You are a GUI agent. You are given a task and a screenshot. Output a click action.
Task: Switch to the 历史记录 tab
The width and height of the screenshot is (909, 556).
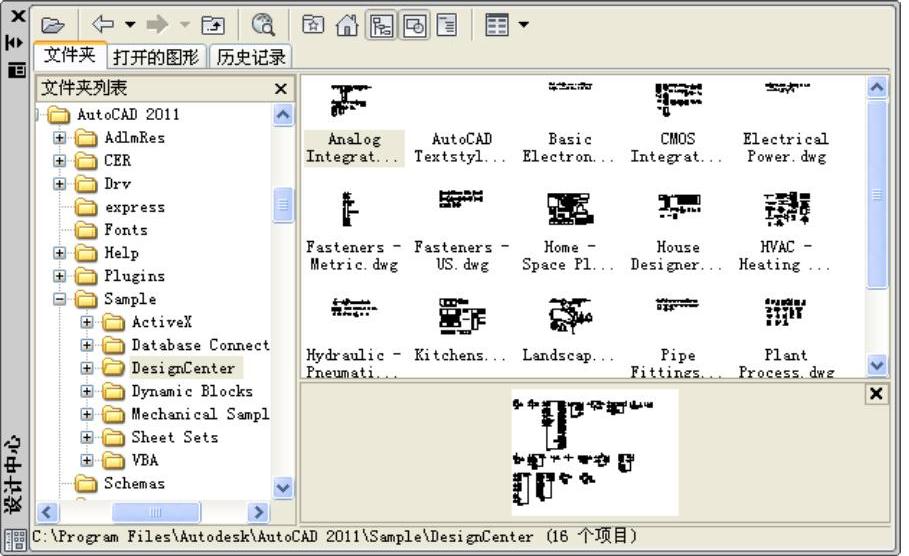pyautogui.click(x=251, y=57)
